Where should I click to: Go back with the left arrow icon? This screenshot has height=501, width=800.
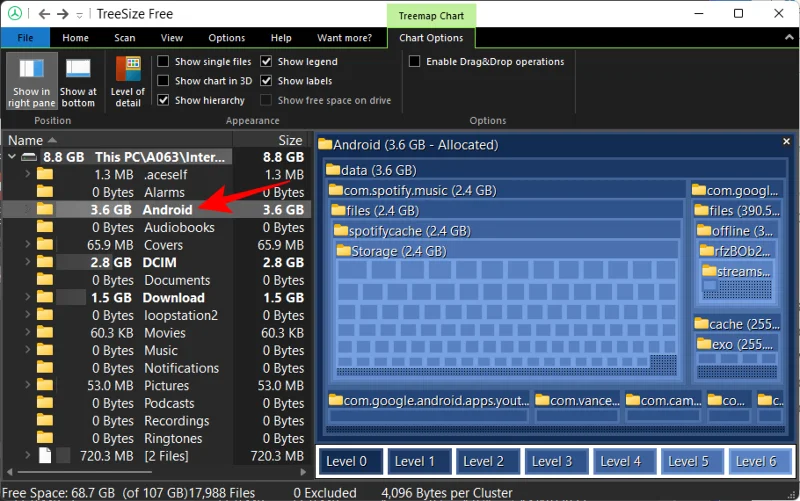[44, 14]
